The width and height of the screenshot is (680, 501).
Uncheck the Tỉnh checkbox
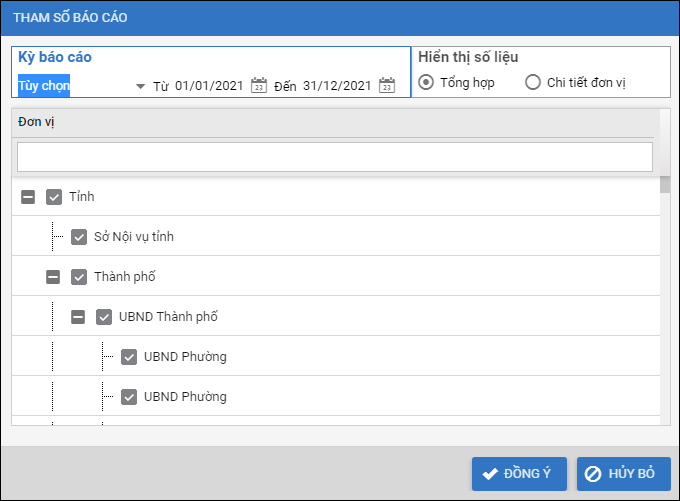pos(54,197)
